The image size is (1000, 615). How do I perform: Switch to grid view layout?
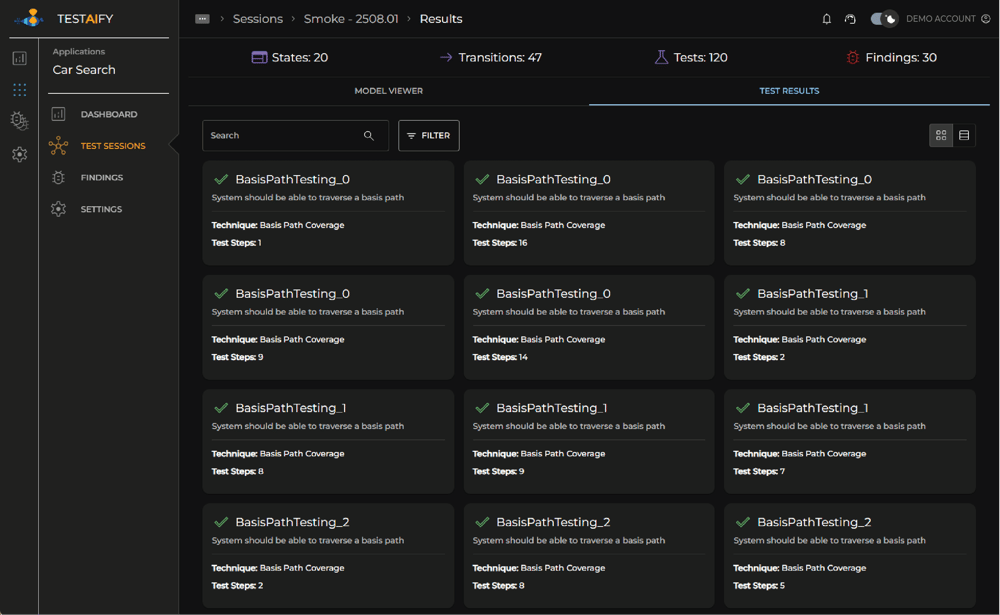click(x=941, y=135)
